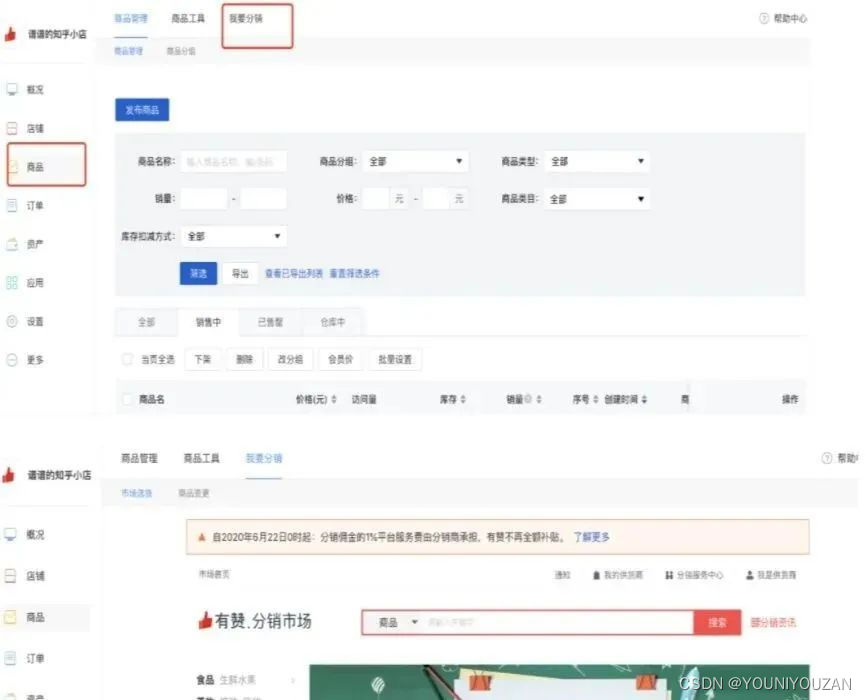
Task: Click 重置筛选条件 reset link
Action: [355, 273]
